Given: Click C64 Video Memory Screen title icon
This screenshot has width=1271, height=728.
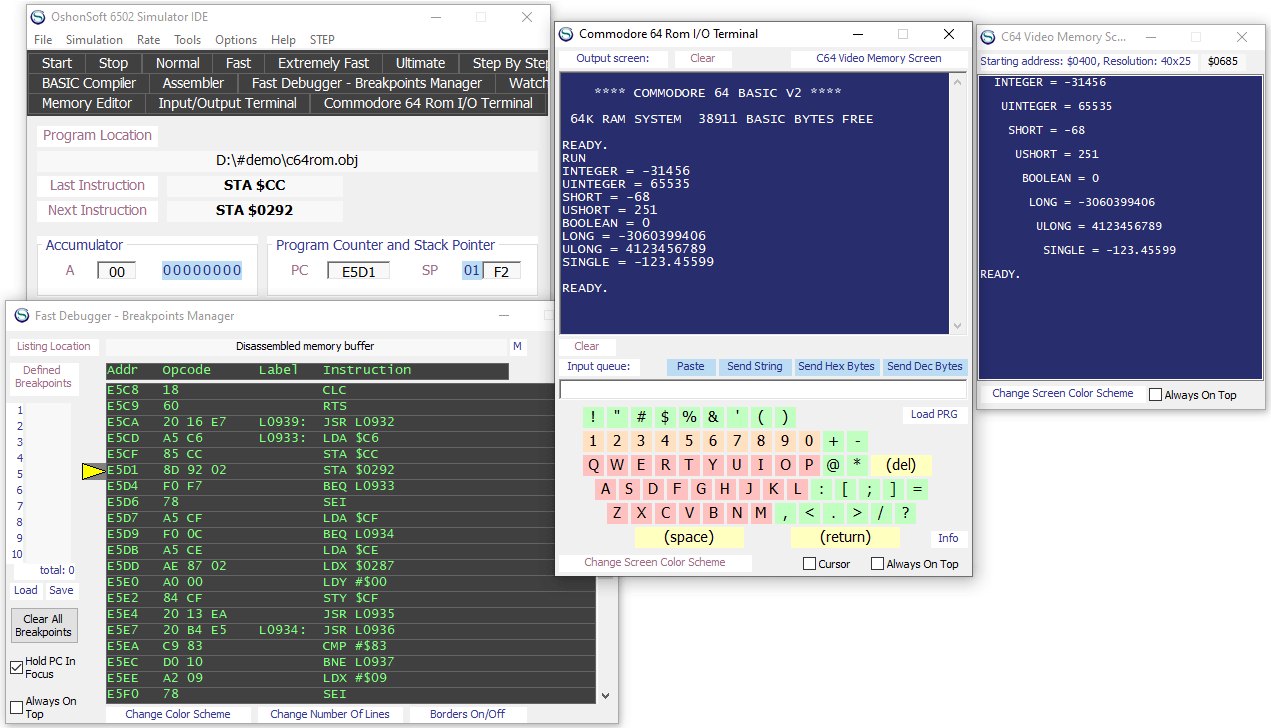Looking at the screenshot, I should 988,37.
